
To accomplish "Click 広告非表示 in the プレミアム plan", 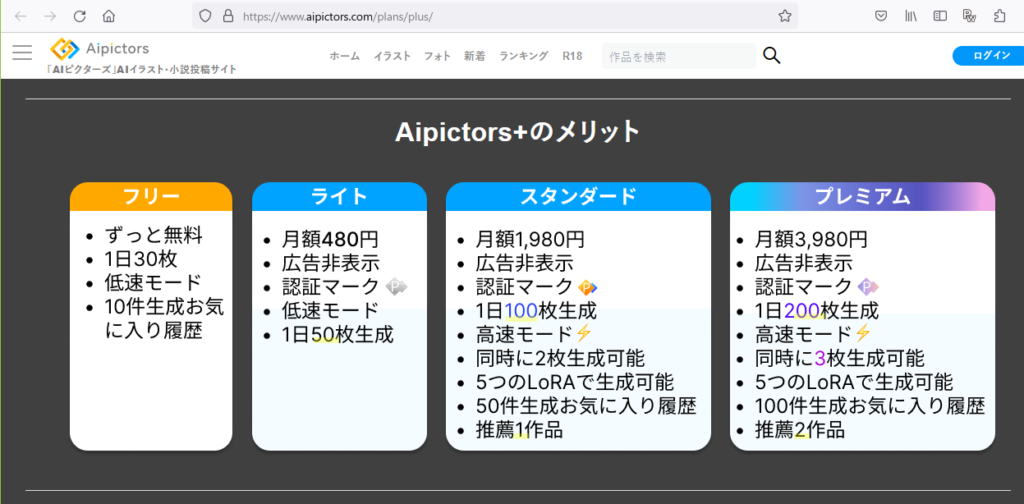I will [803, 263].
